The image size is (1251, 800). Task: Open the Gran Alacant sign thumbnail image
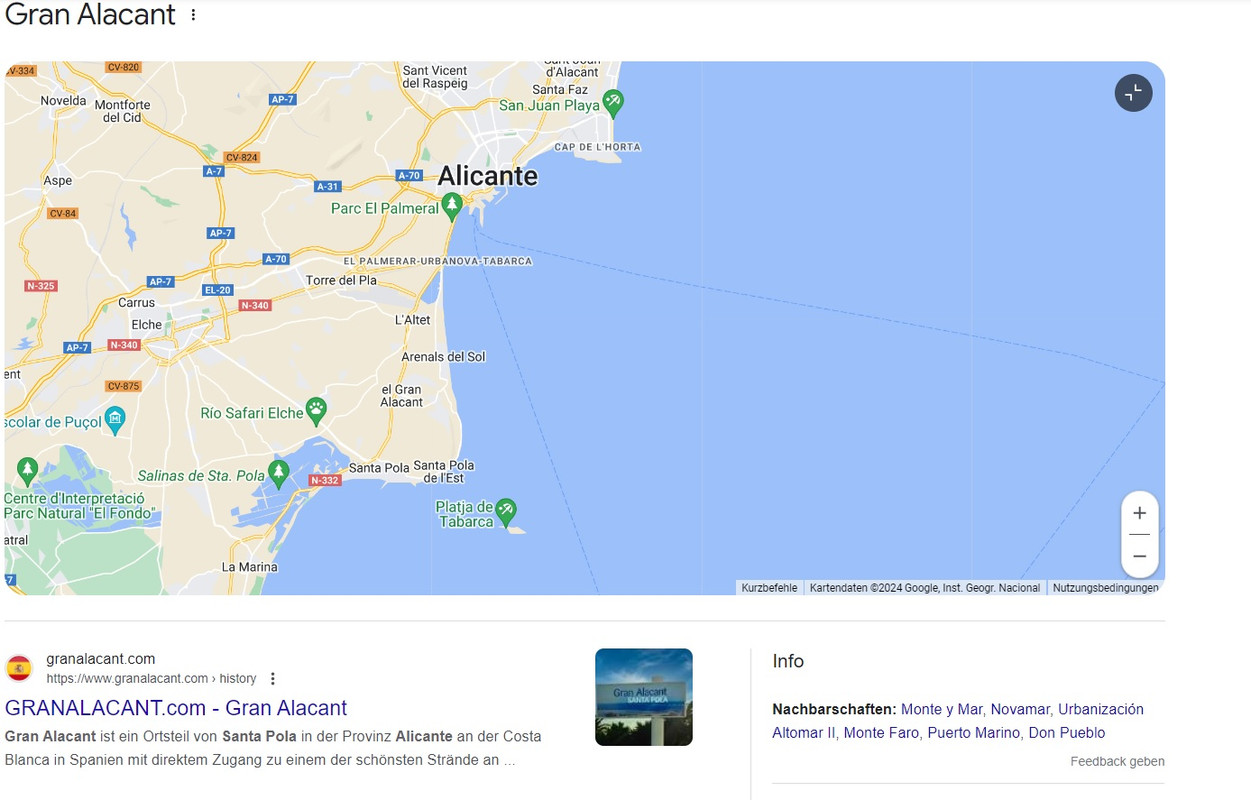click(x=644, y=697)
